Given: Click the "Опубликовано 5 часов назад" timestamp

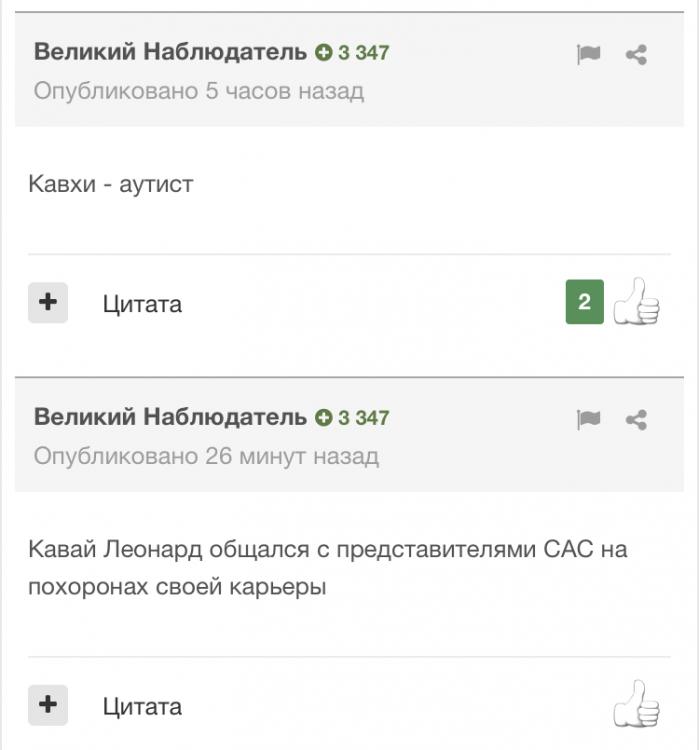Looking at the screenshot, I should 199,91.
